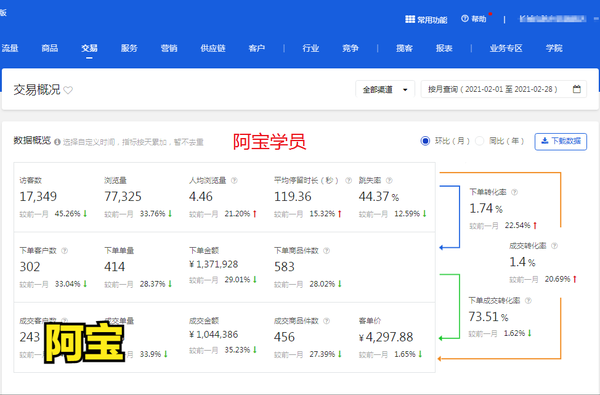600x395 pixels.
Task: Switch to the 服务 tab
Action: (129, 48)
